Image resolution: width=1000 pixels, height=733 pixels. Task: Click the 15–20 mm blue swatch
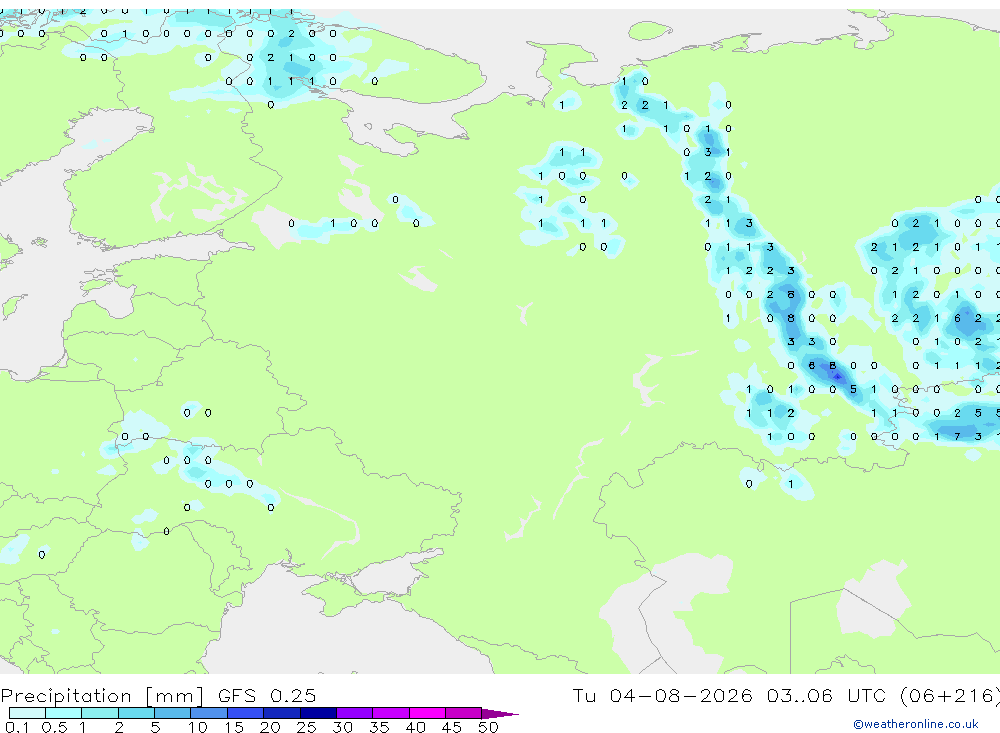click(245, 713)
